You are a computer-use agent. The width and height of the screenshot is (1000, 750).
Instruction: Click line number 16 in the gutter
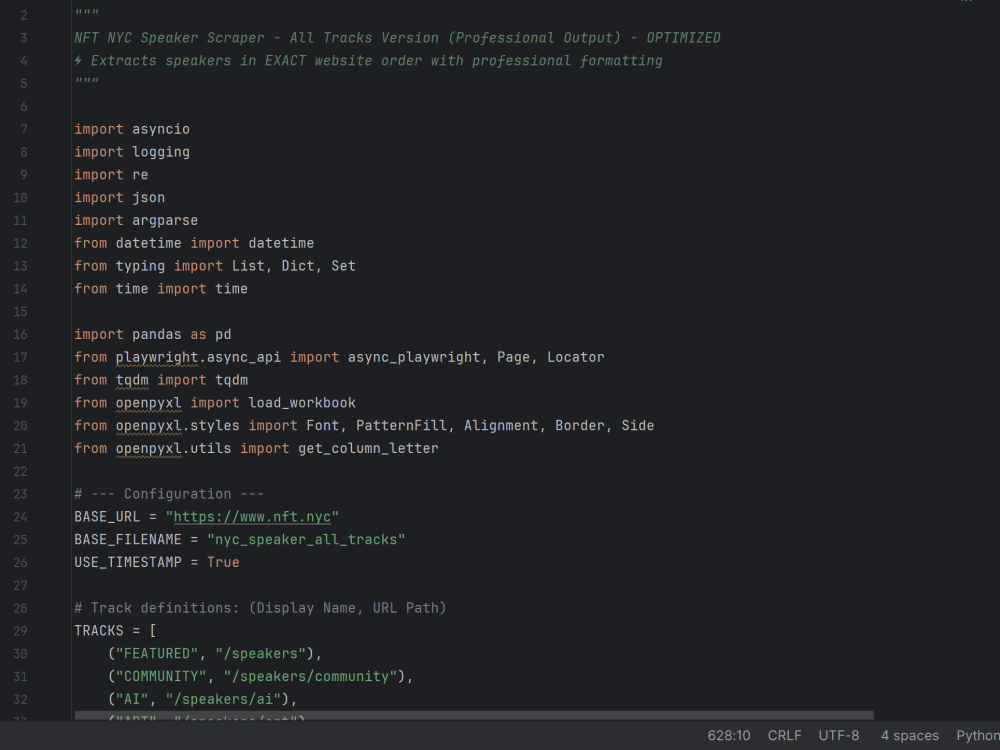[20, 334]
